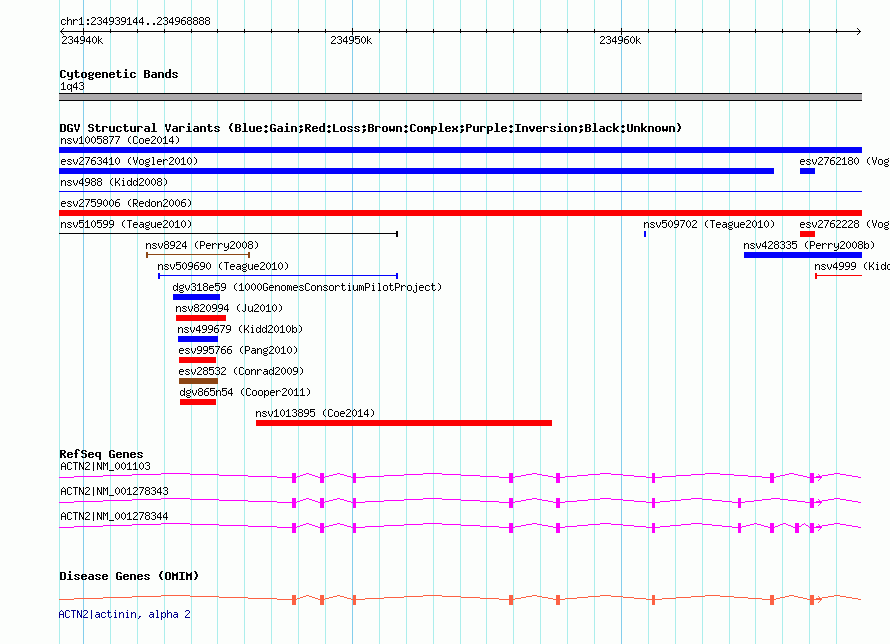The image size is (890, 644).
Task: Click the 234940k ruler position label
Action: 82,40
